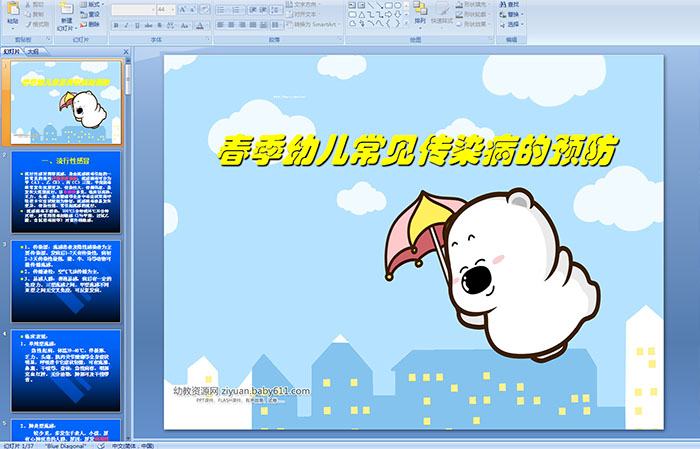
Task: Select the Oval shape in gallery
Action: [x=398, y=5]
